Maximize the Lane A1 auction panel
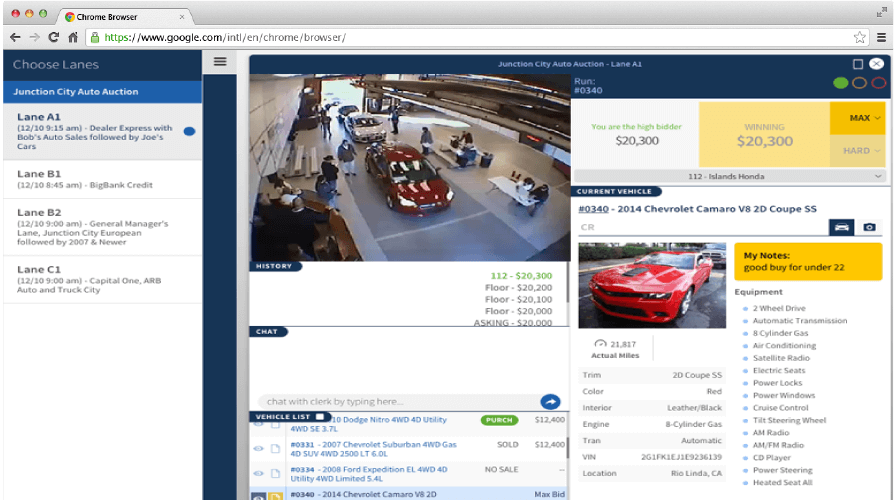Screen dimensions: 894x500 click(858, 64)
